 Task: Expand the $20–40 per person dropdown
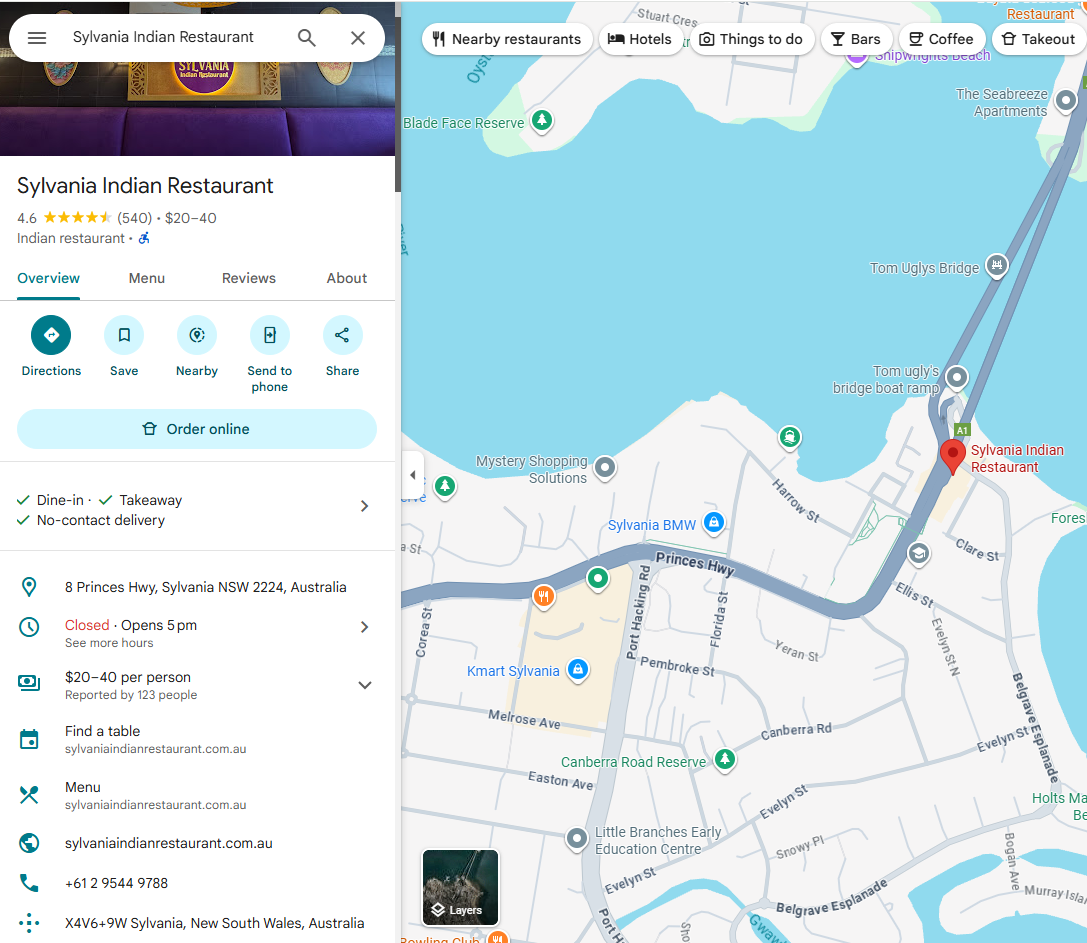point(365,685)
